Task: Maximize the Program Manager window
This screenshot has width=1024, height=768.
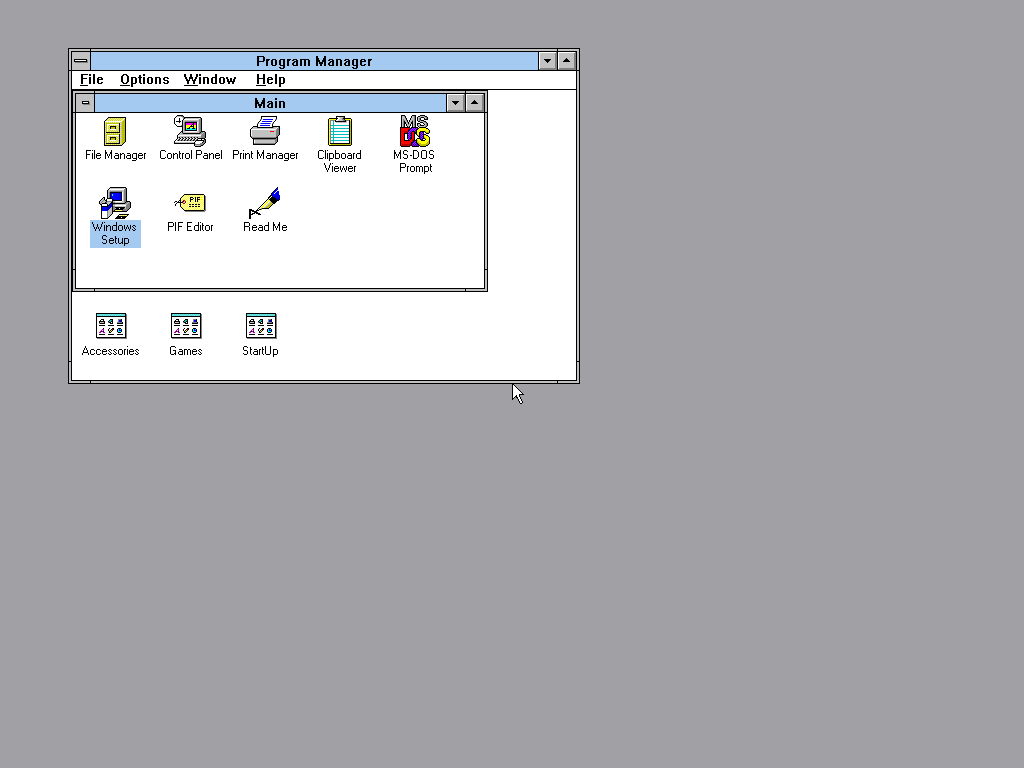Action: pyautogui.click(x=565, y=60)
